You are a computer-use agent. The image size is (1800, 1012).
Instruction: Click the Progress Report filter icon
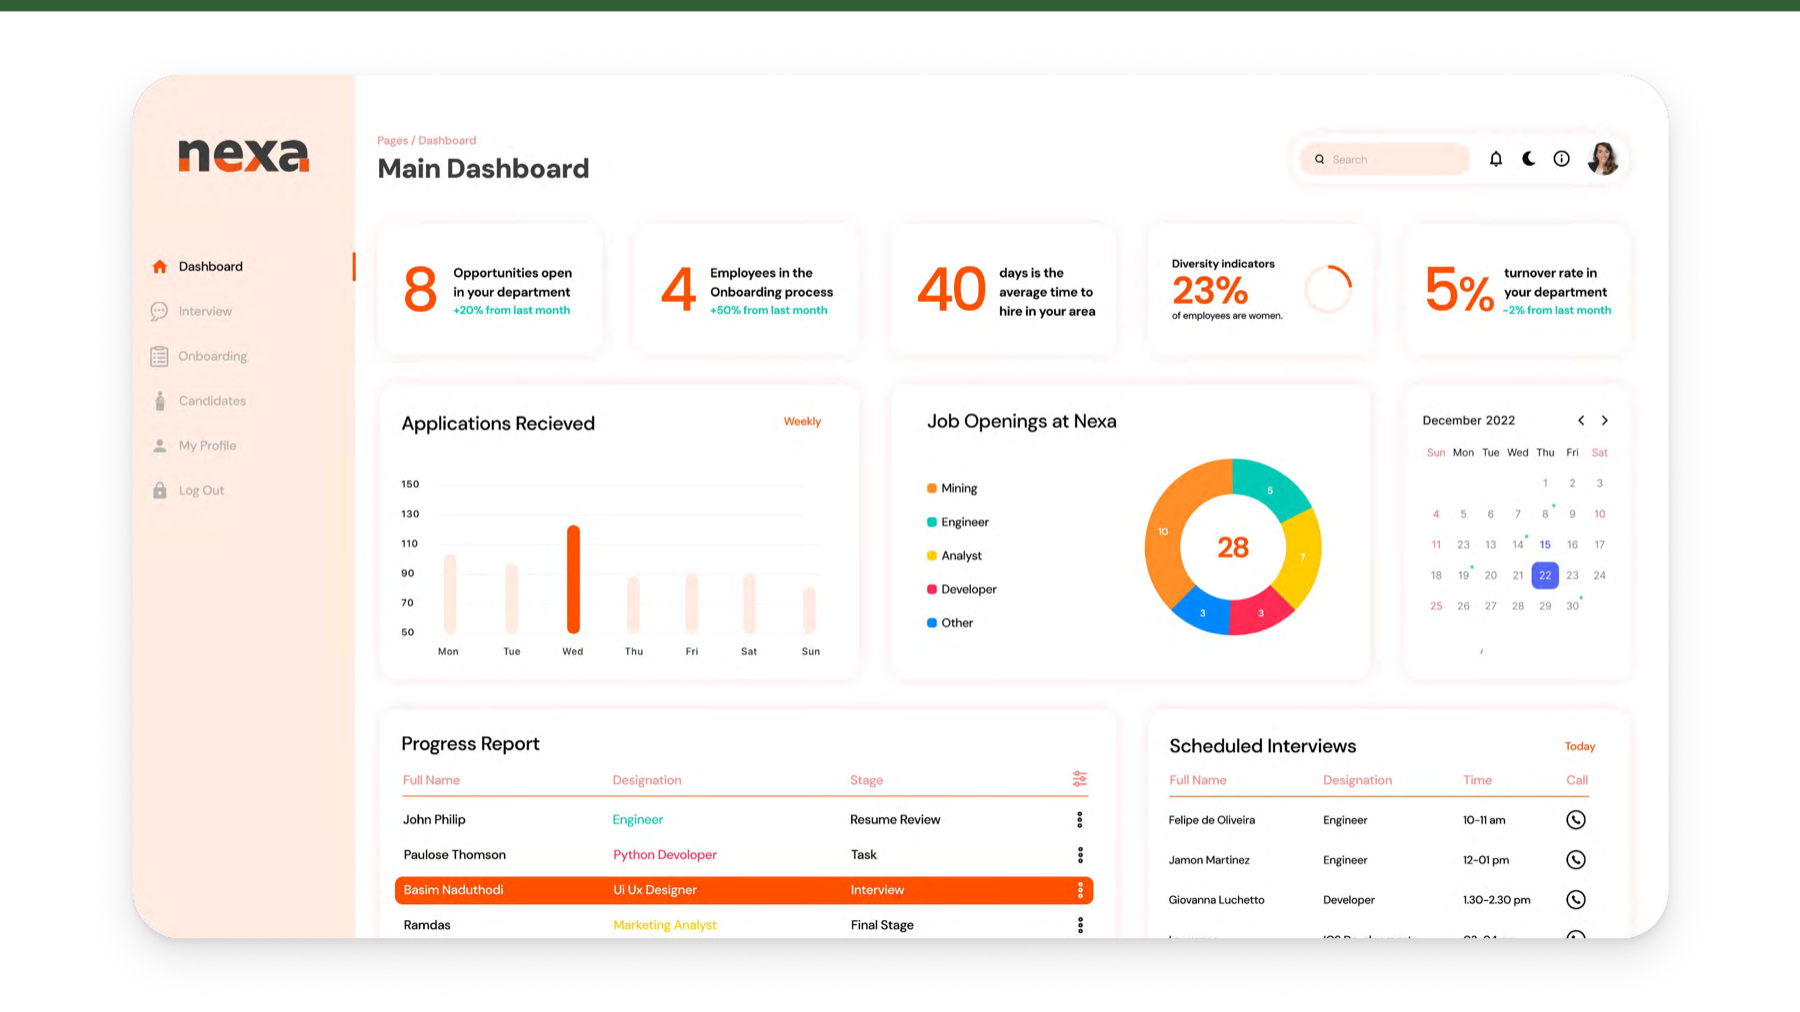1080,779
